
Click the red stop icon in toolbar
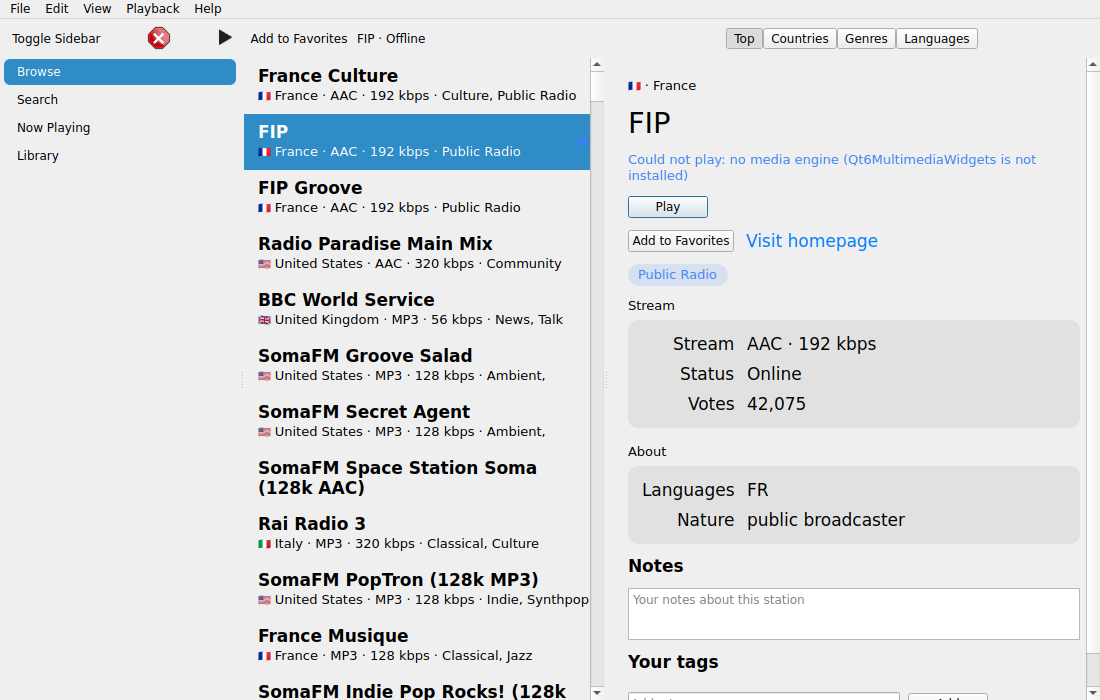(159, 38)
